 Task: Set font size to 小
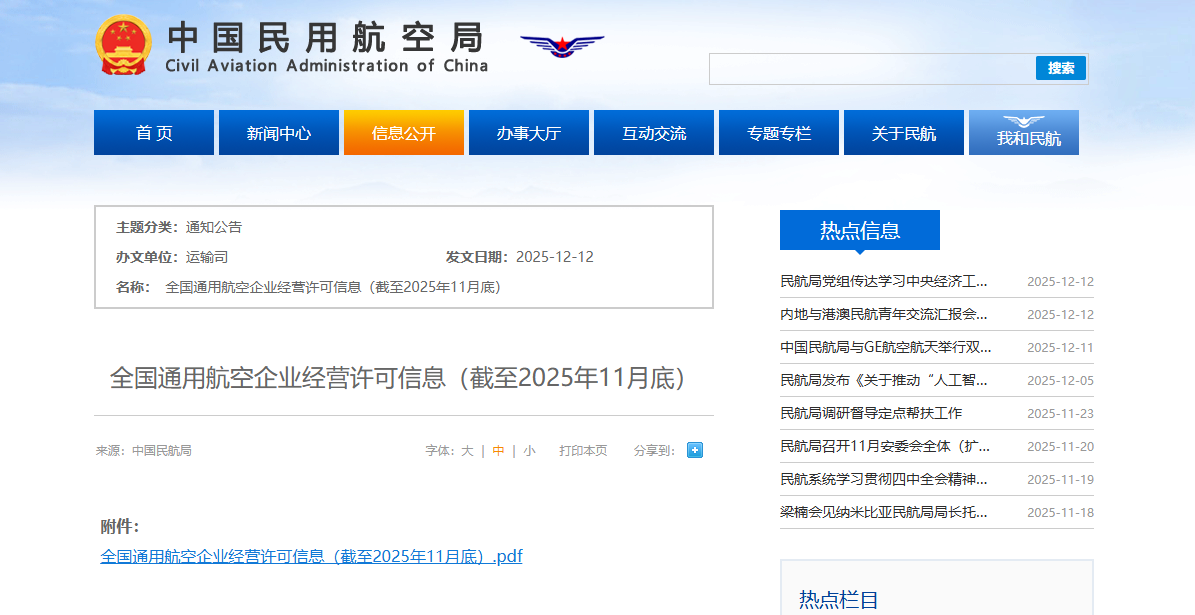(x=529, y=450)
